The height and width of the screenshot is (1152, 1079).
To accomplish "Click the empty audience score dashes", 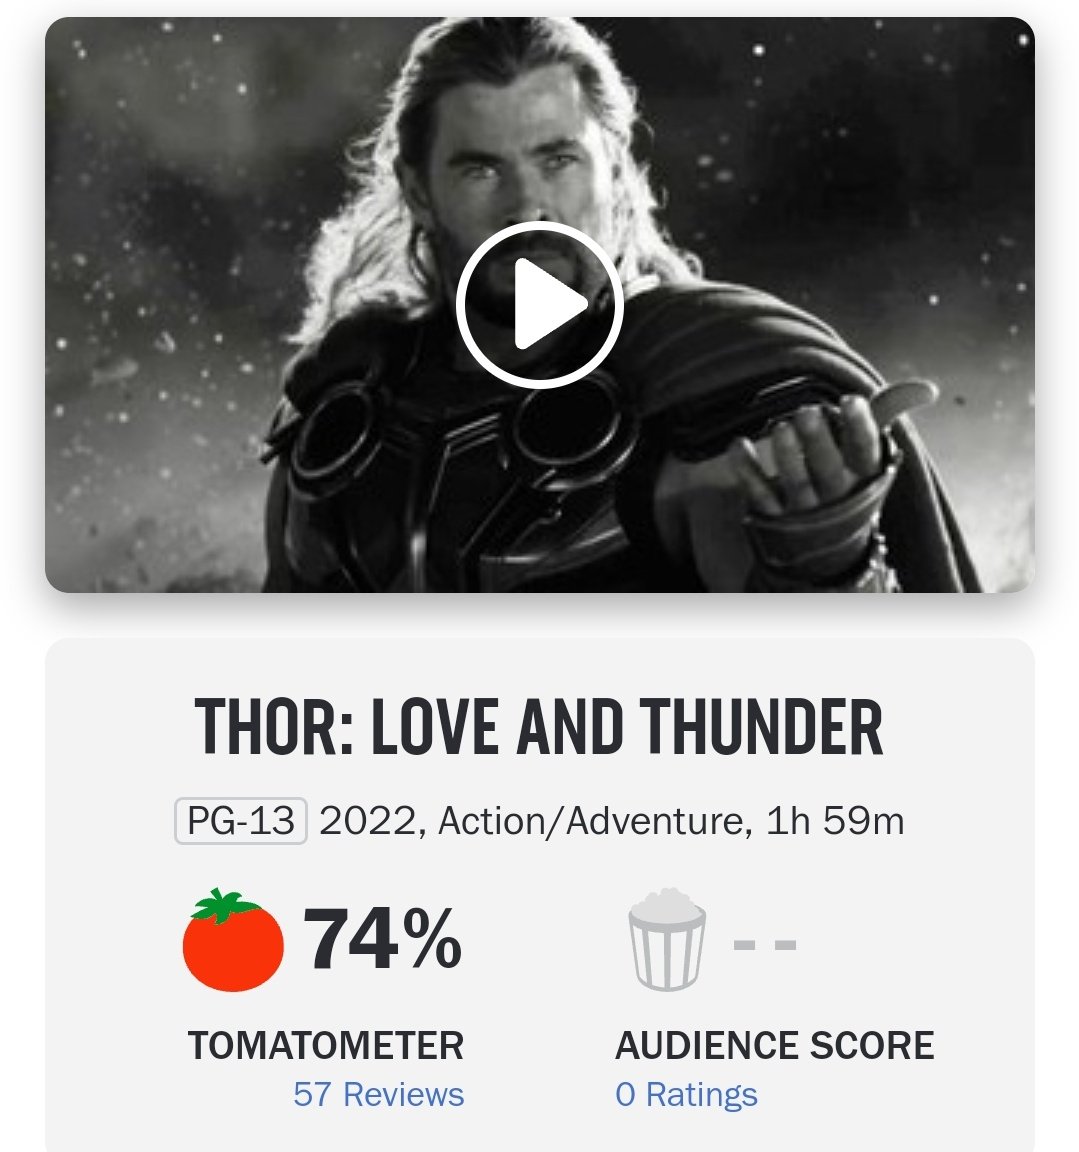I will (764, 944).
